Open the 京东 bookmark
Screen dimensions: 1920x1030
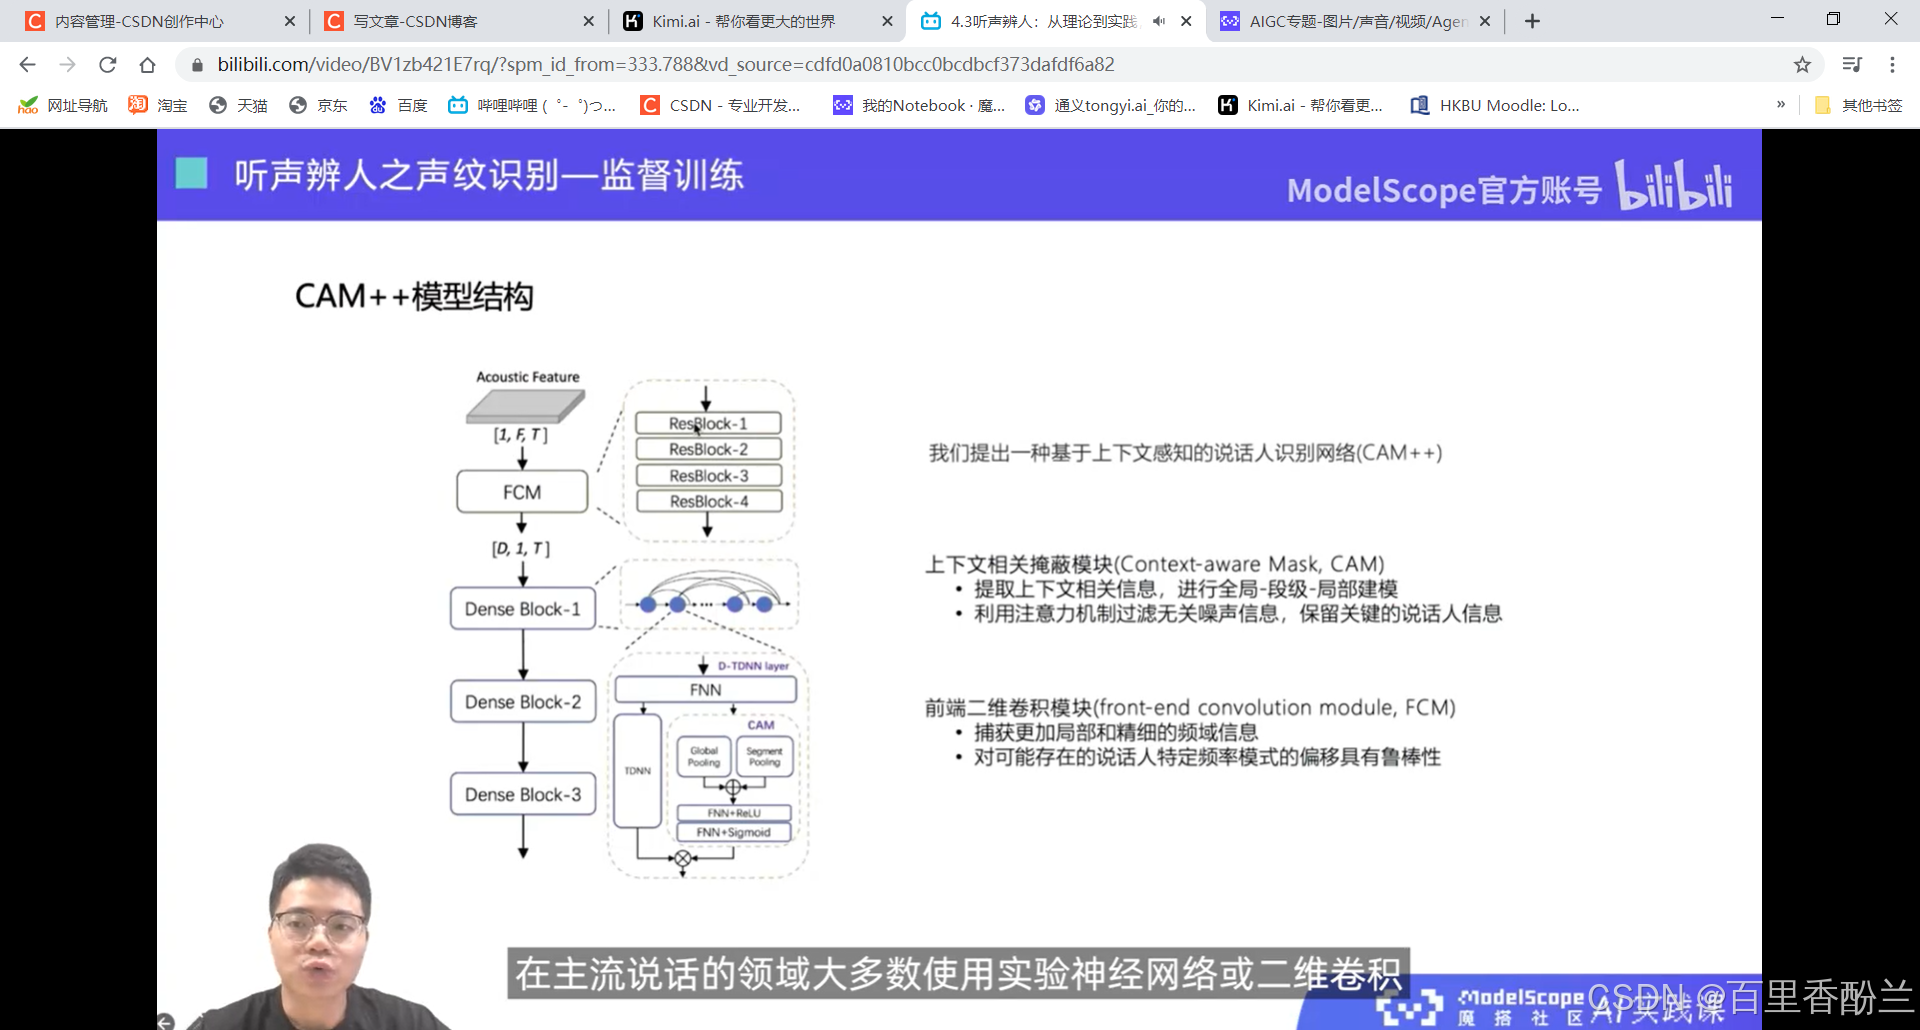coord(318,105)
